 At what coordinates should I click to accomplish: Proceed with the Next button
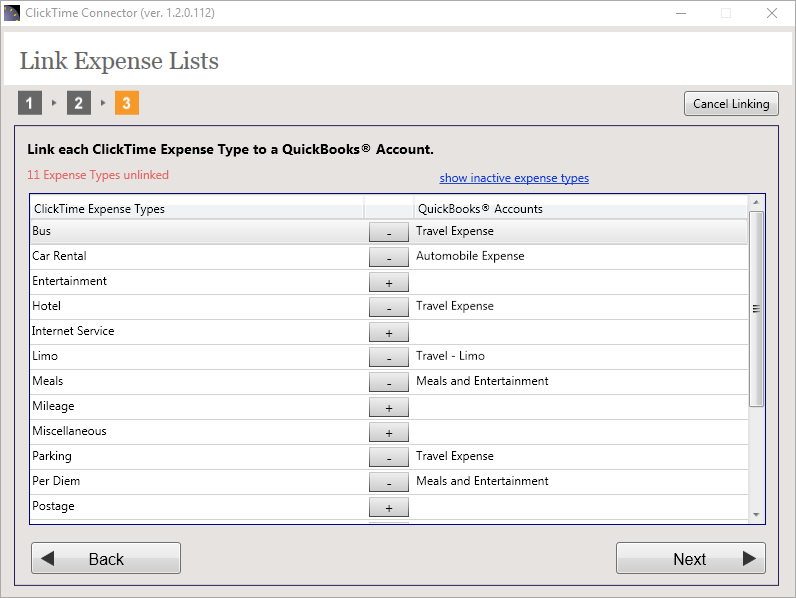click(690, 558)
